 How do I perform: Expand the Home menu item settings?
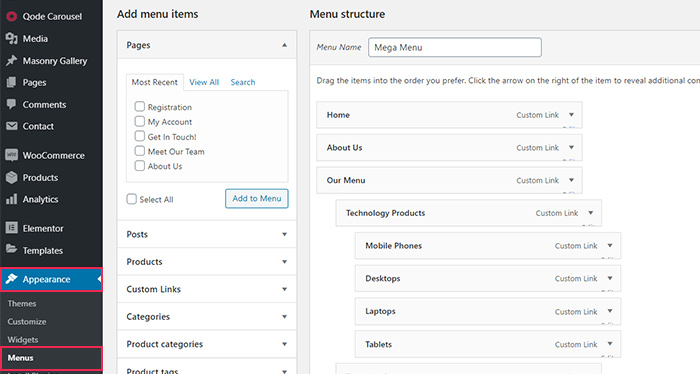coord(571,115)
